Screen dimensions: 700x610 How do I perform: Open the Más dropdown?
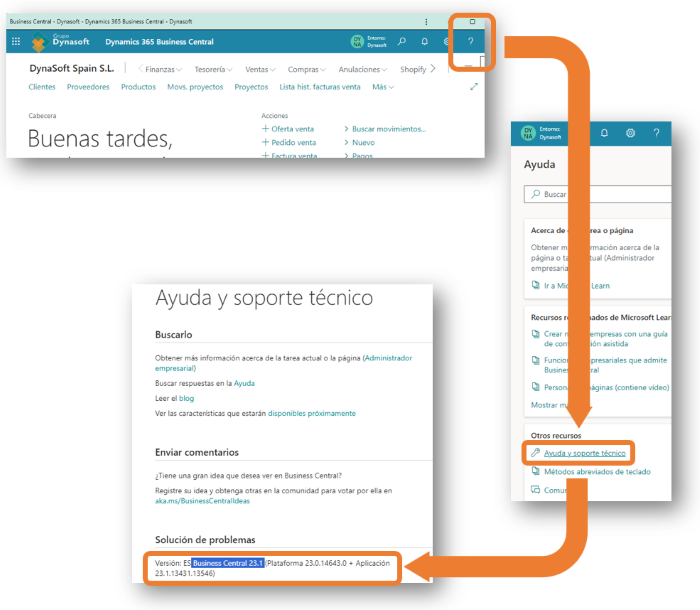[383, 87]
